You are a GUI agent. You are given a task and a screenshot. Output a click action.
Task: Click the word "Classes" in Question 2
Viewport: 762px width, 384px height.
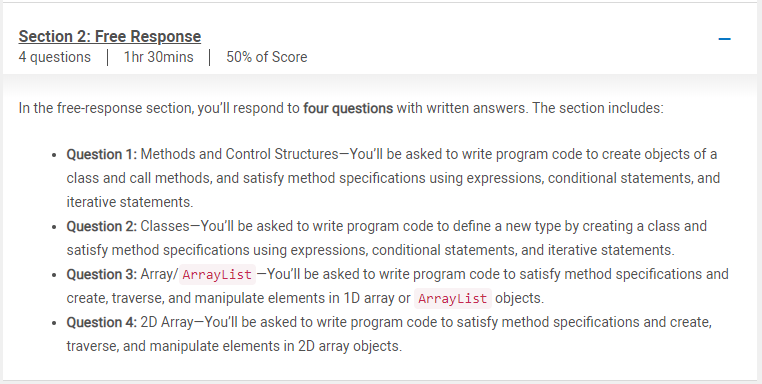pyautogui.click(x=165, y=226)
